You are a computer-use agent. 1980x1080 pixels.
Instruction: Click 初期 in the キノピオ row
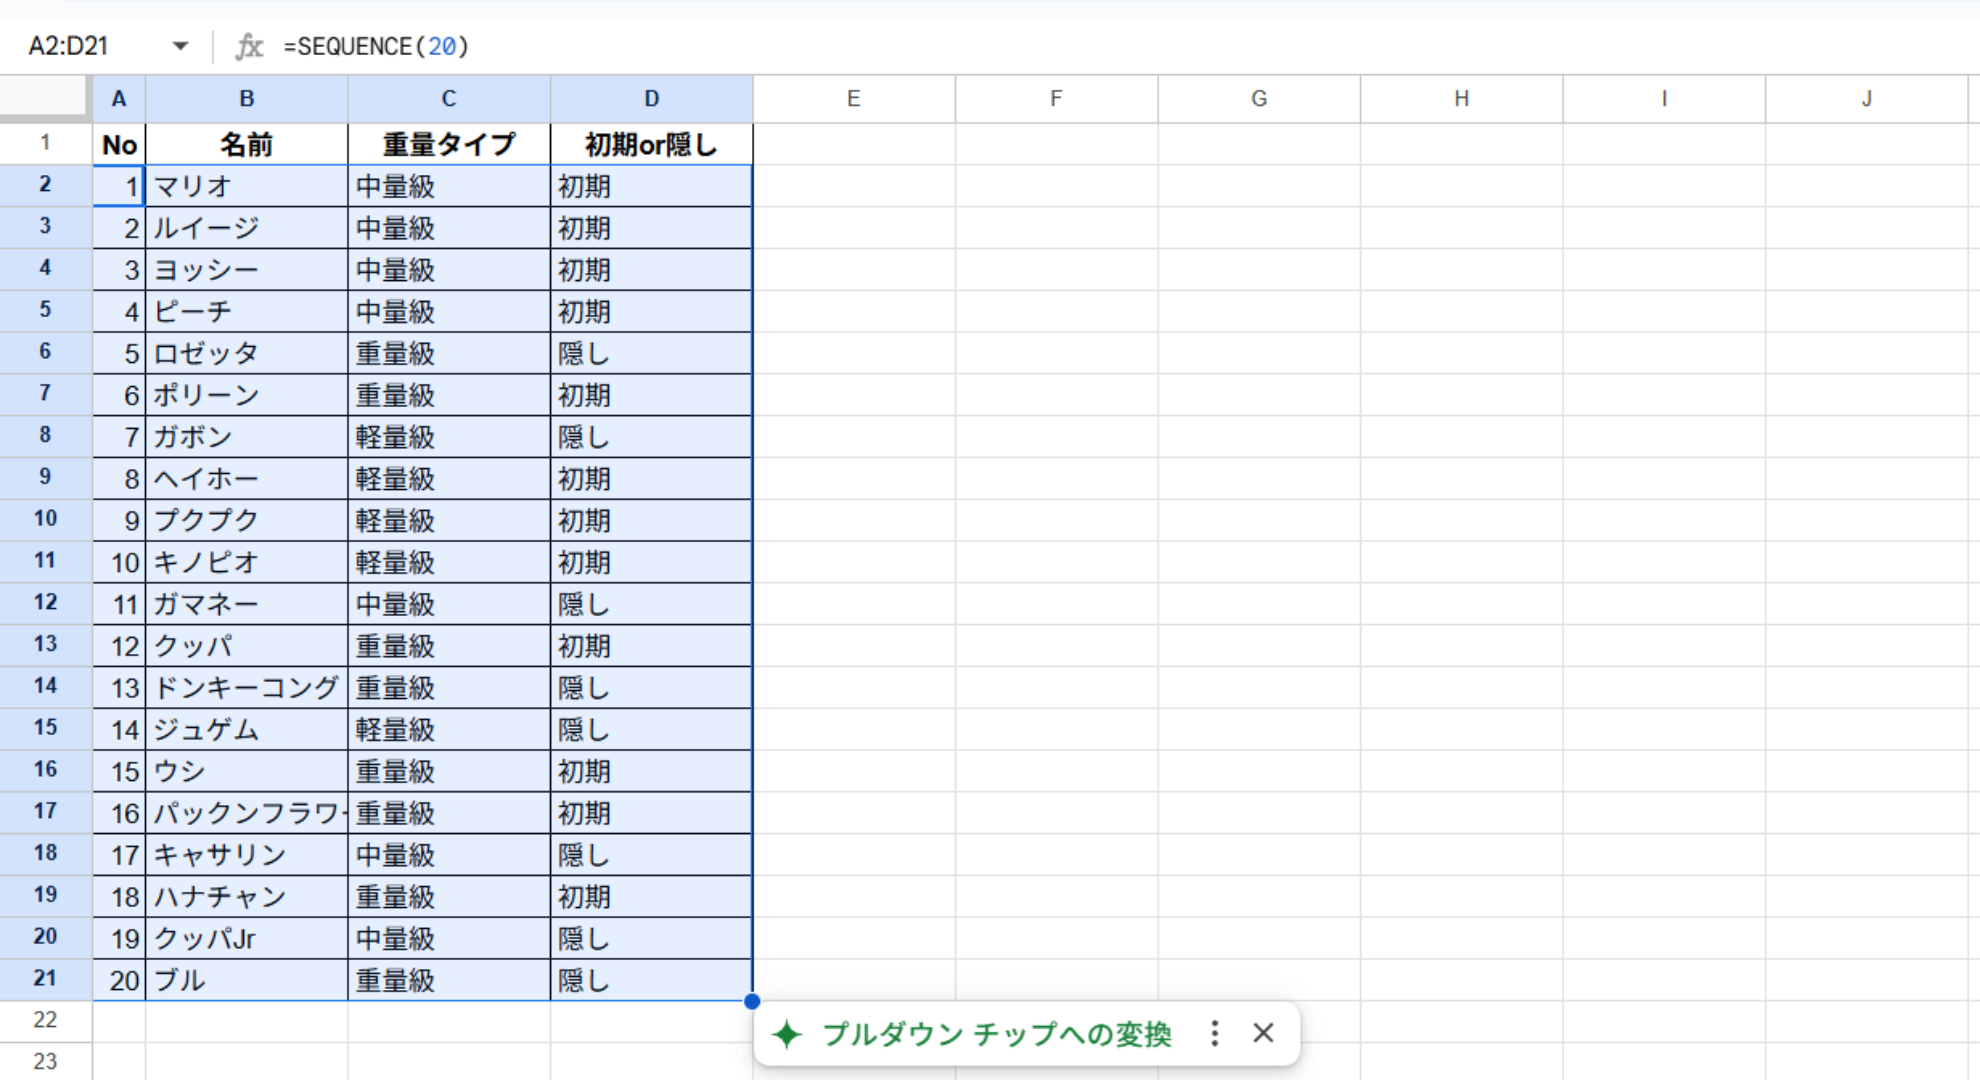pos(651,562)
